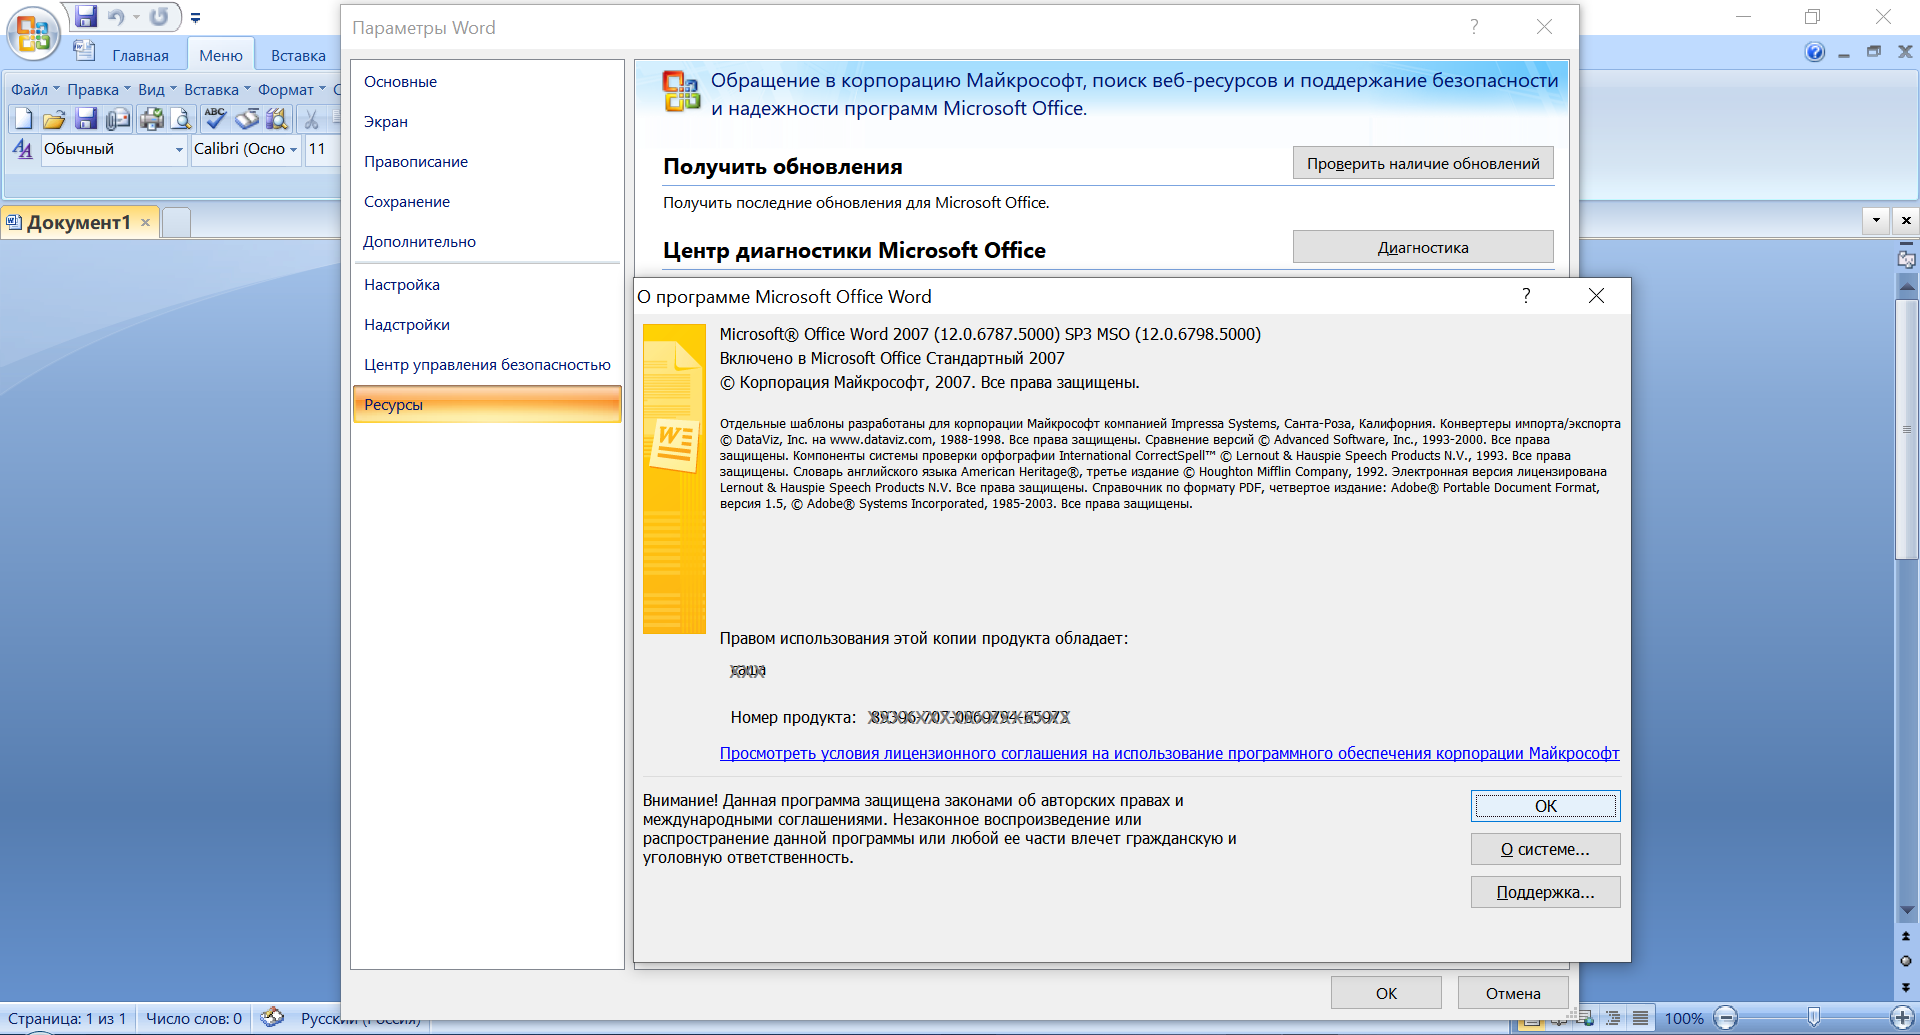Open print preview icon
This screenshot has width=1920, height=1035.
[x=181, y=120]
